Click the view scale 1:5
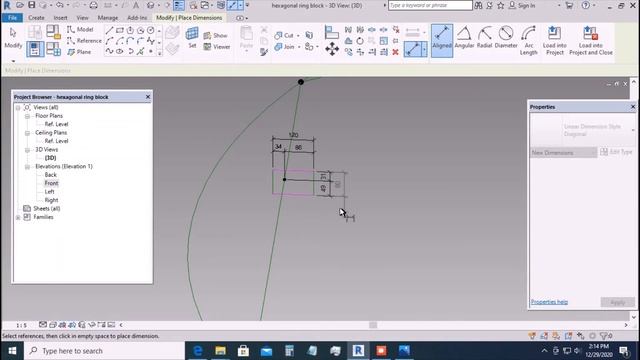 [21, 325]
